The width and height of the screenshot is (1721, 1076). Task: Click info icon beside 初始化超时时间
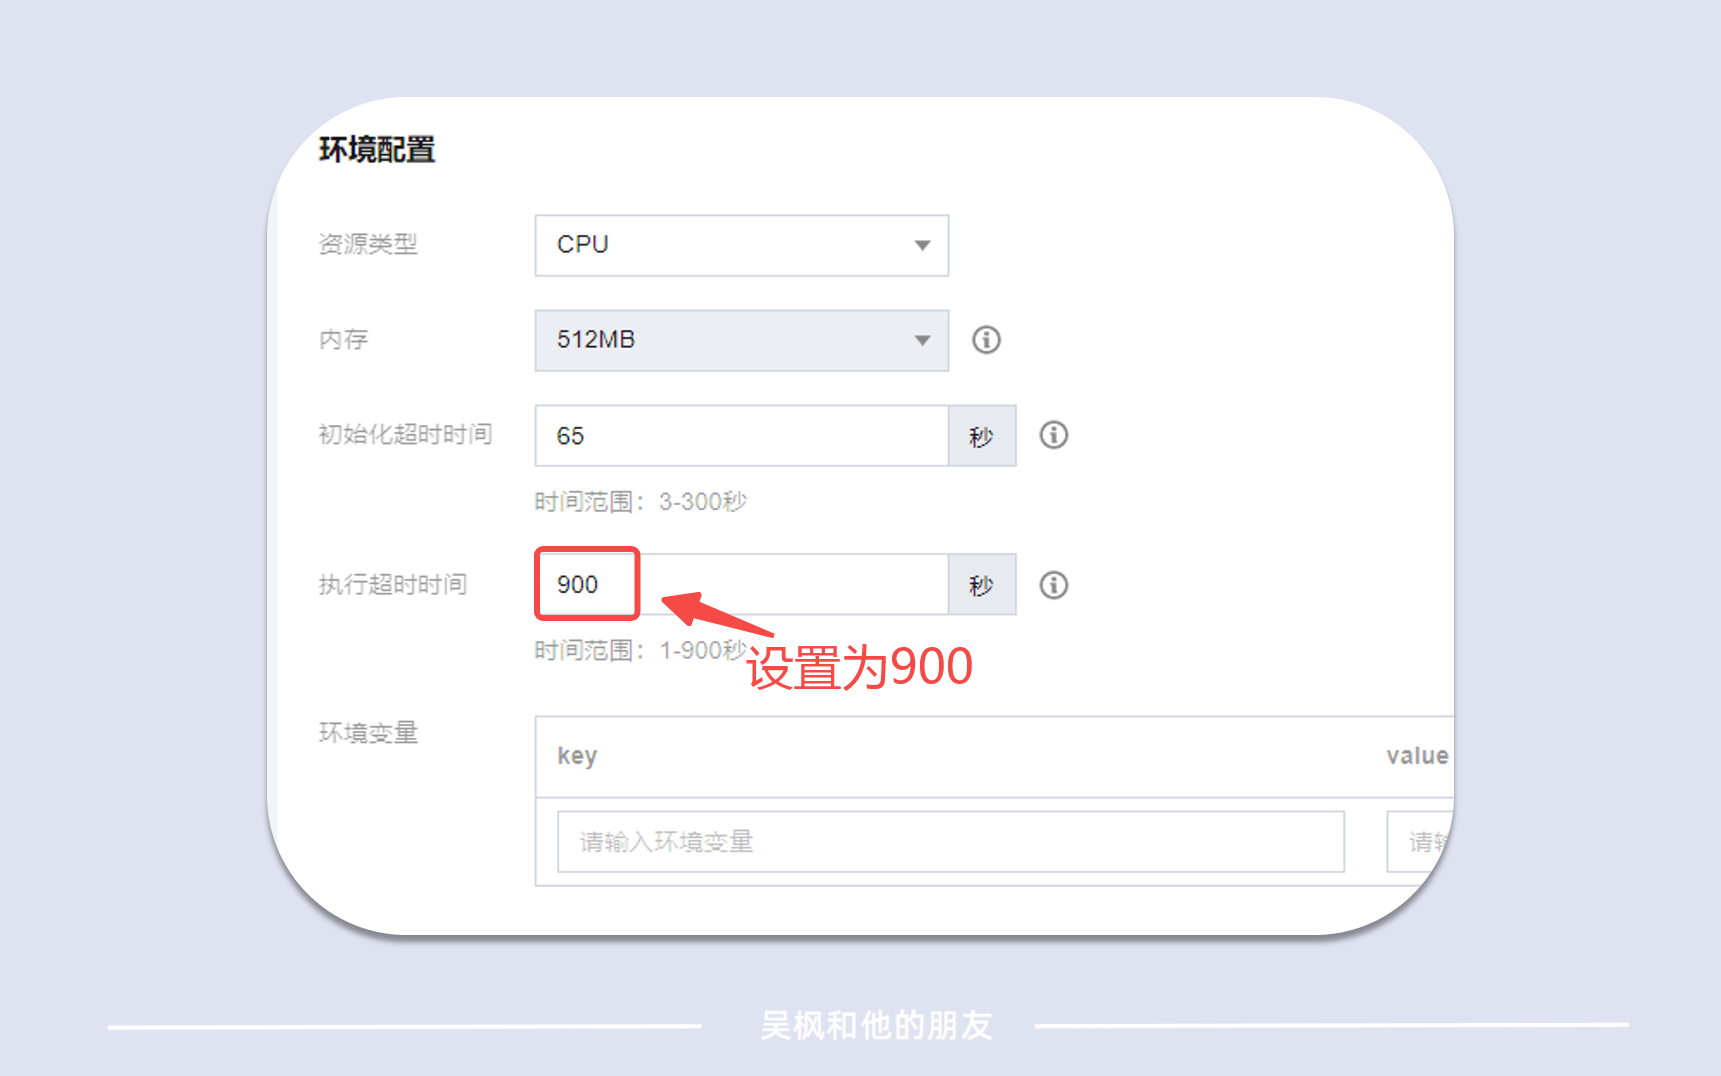[x=1054, y=435]
